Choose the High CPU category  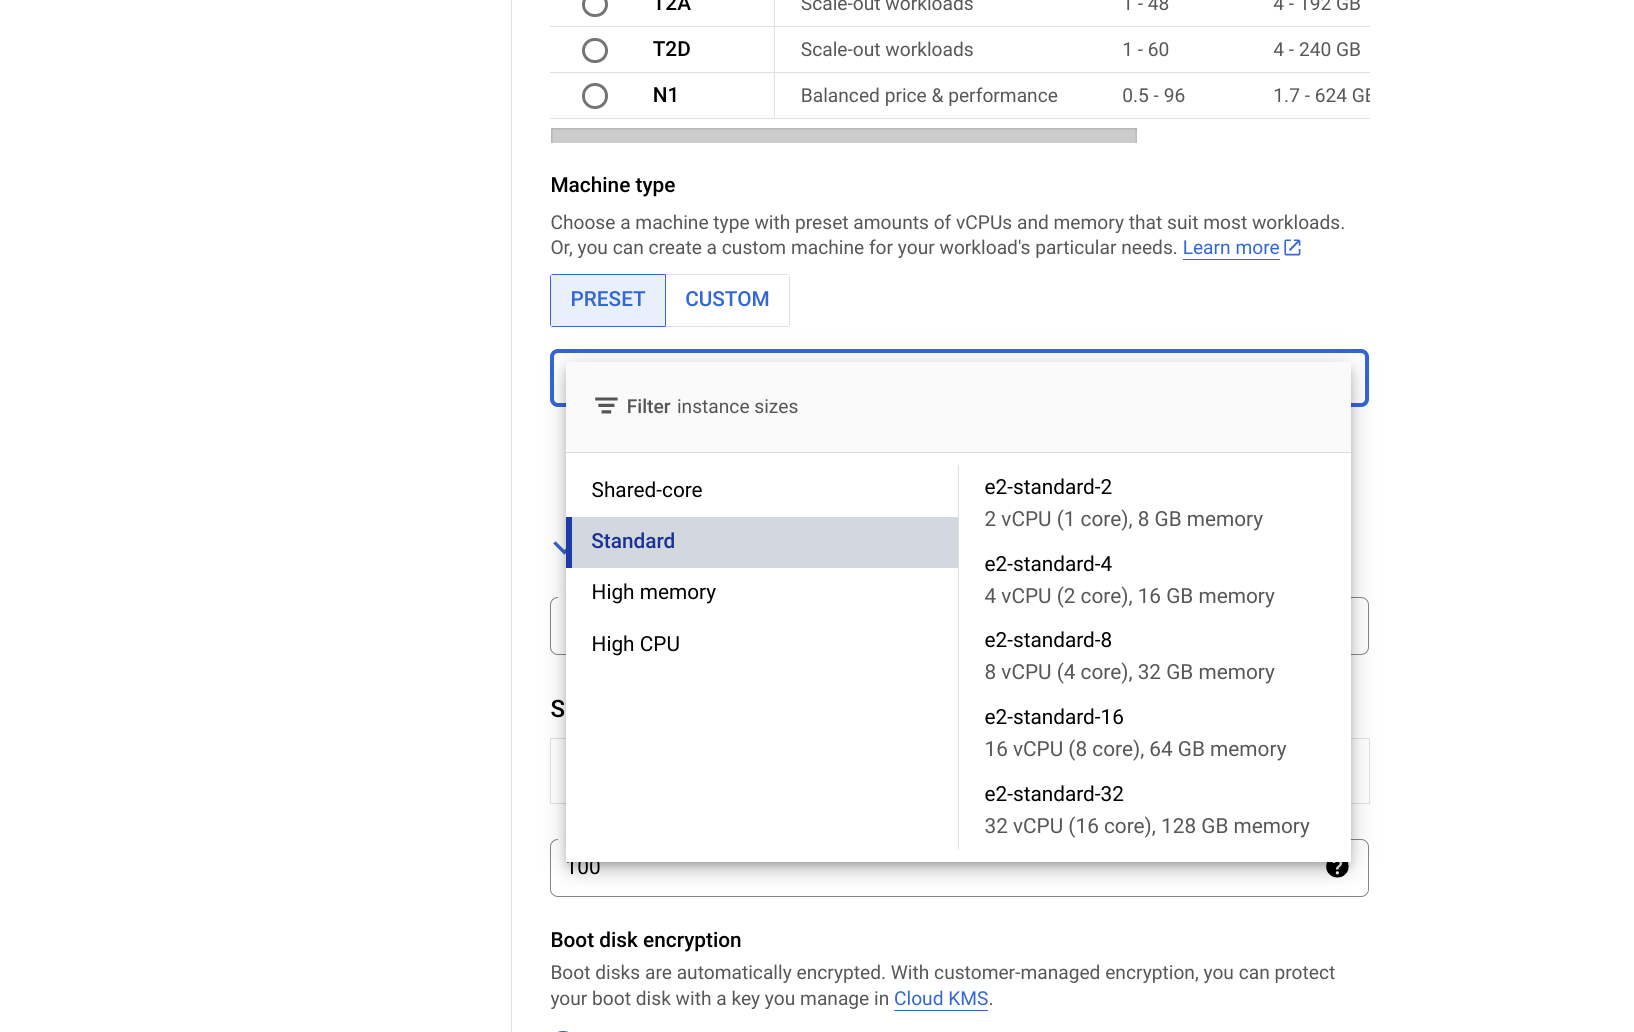coord(635,644)
